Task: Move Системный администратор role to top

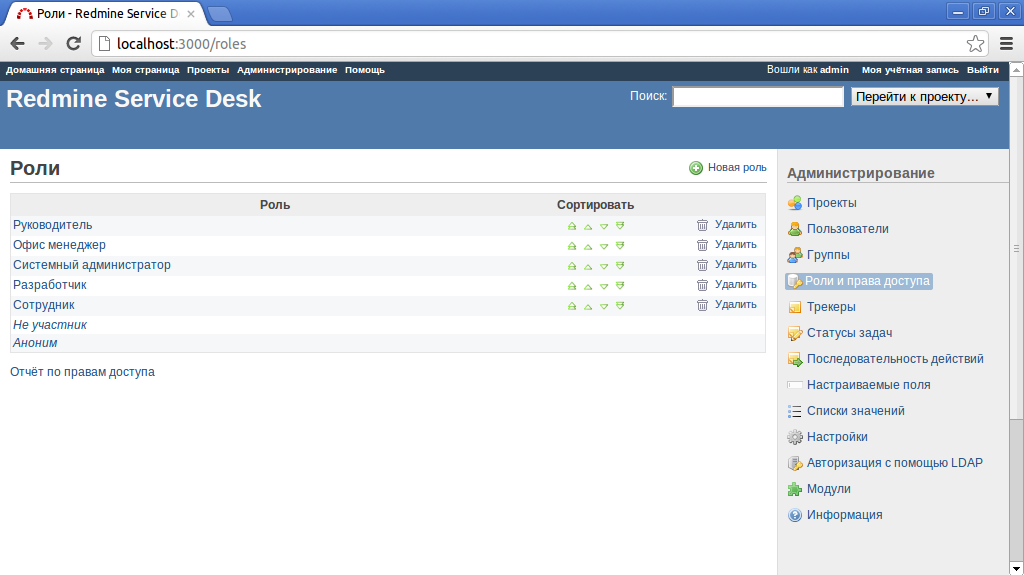Action: click(x=572, y=266)
